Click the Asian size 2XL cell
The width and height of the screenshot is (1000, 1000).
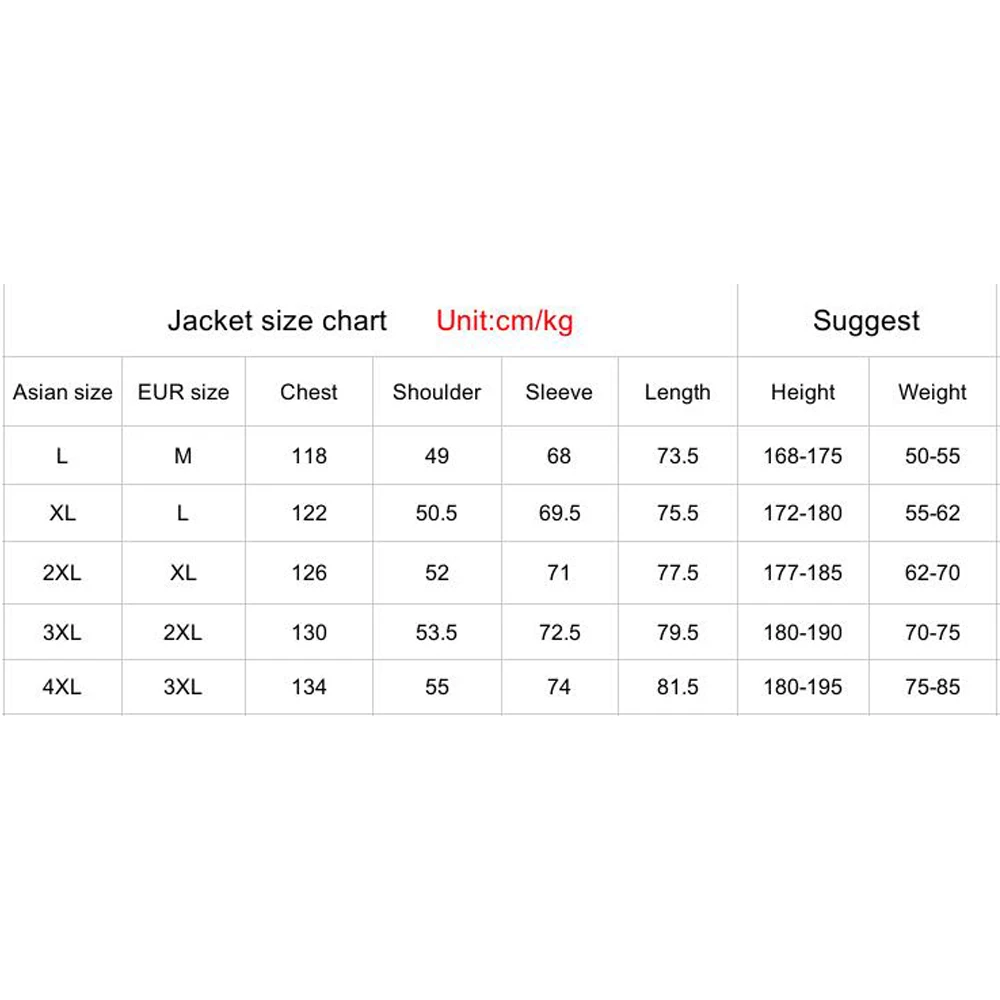click(x=63, y=573)
